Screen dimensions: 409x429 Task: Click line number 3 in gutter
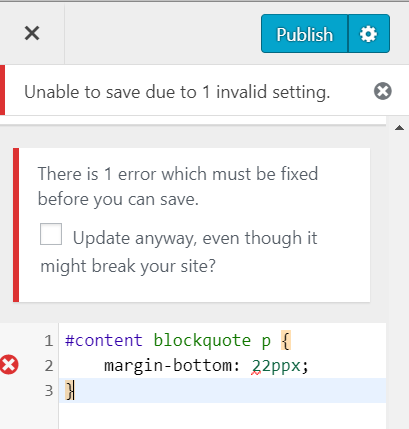pyautogui.click(x=49, y=390)
